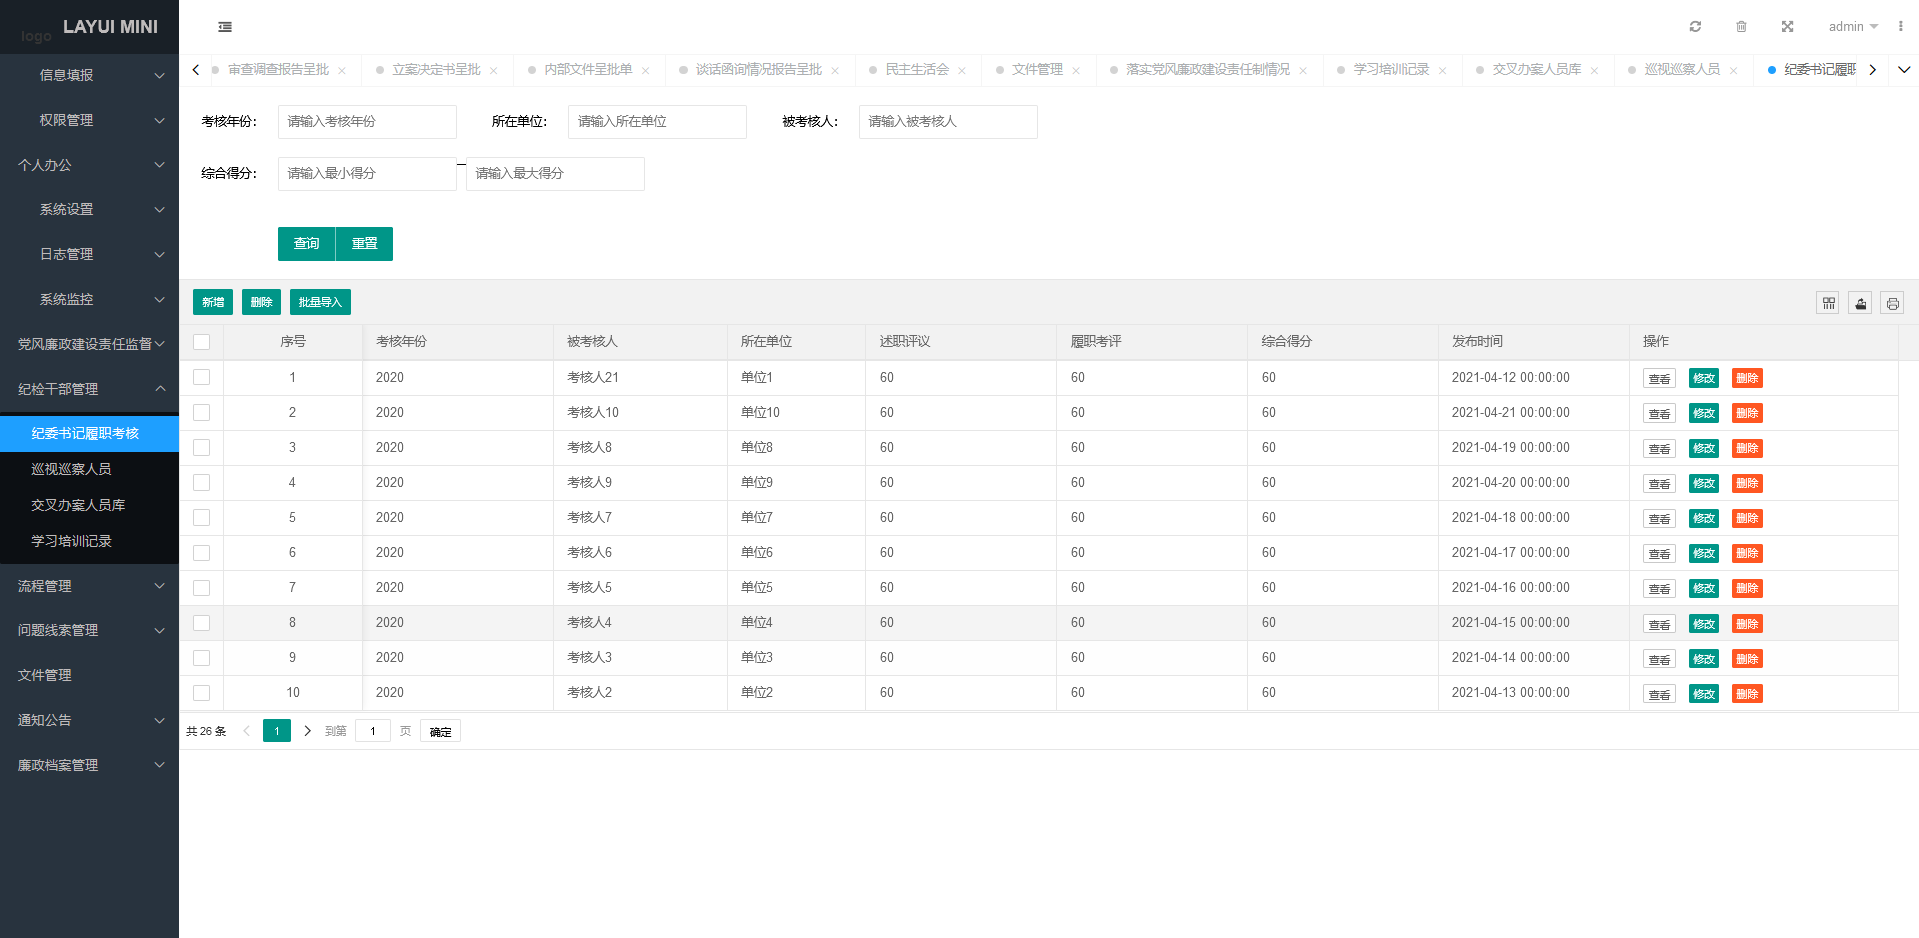Click the 查询 search button
This screenshot has height=938, width=1919.
(306, 243)
